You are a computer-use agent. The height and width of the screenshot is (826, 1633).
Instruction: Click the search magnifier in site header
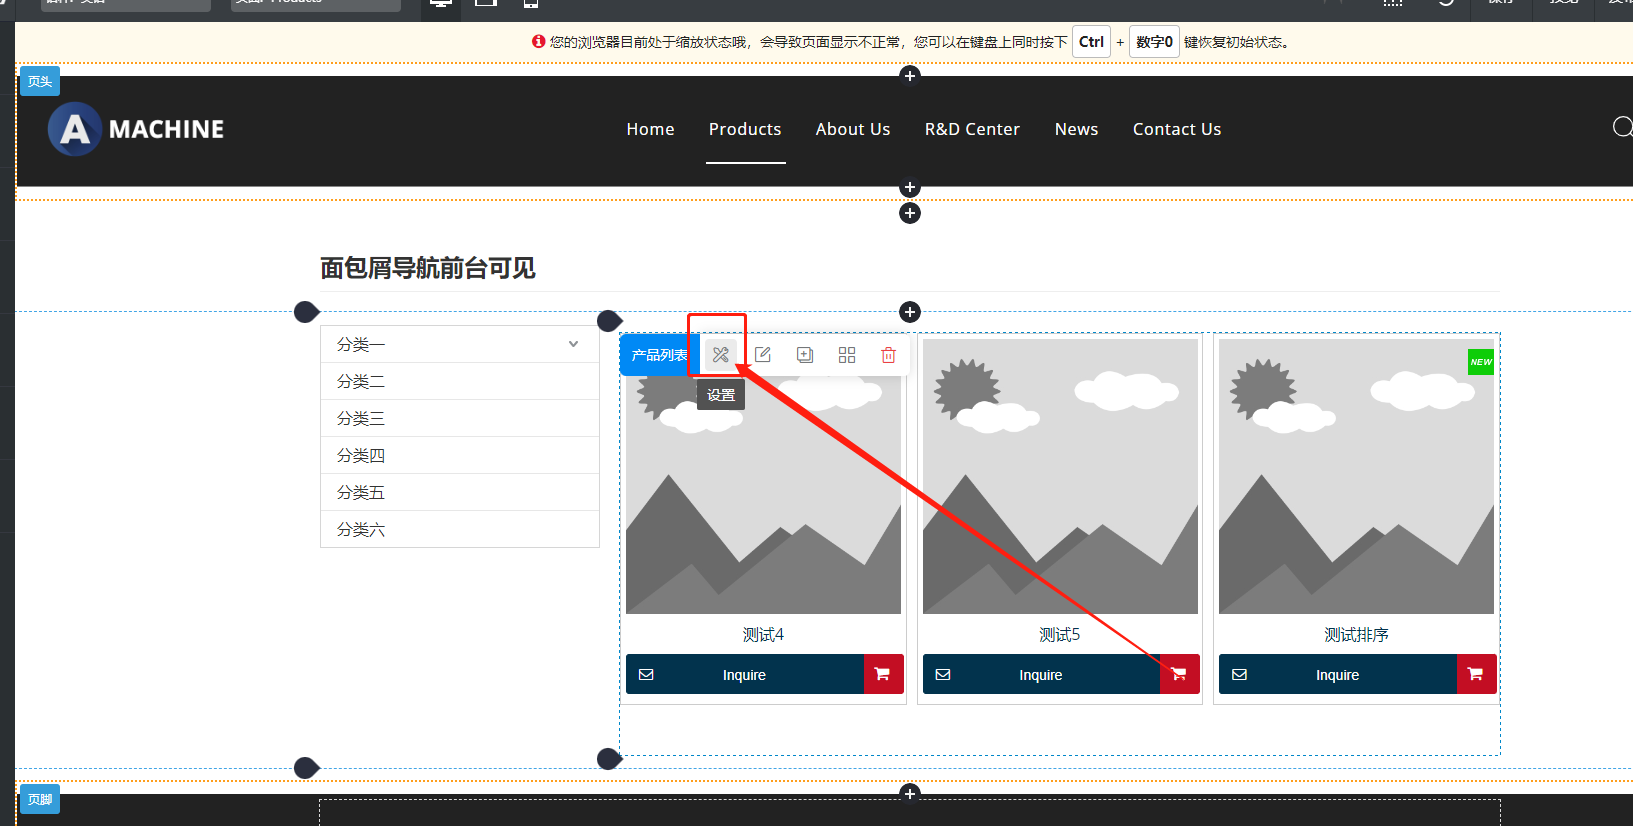[1621, 127]
